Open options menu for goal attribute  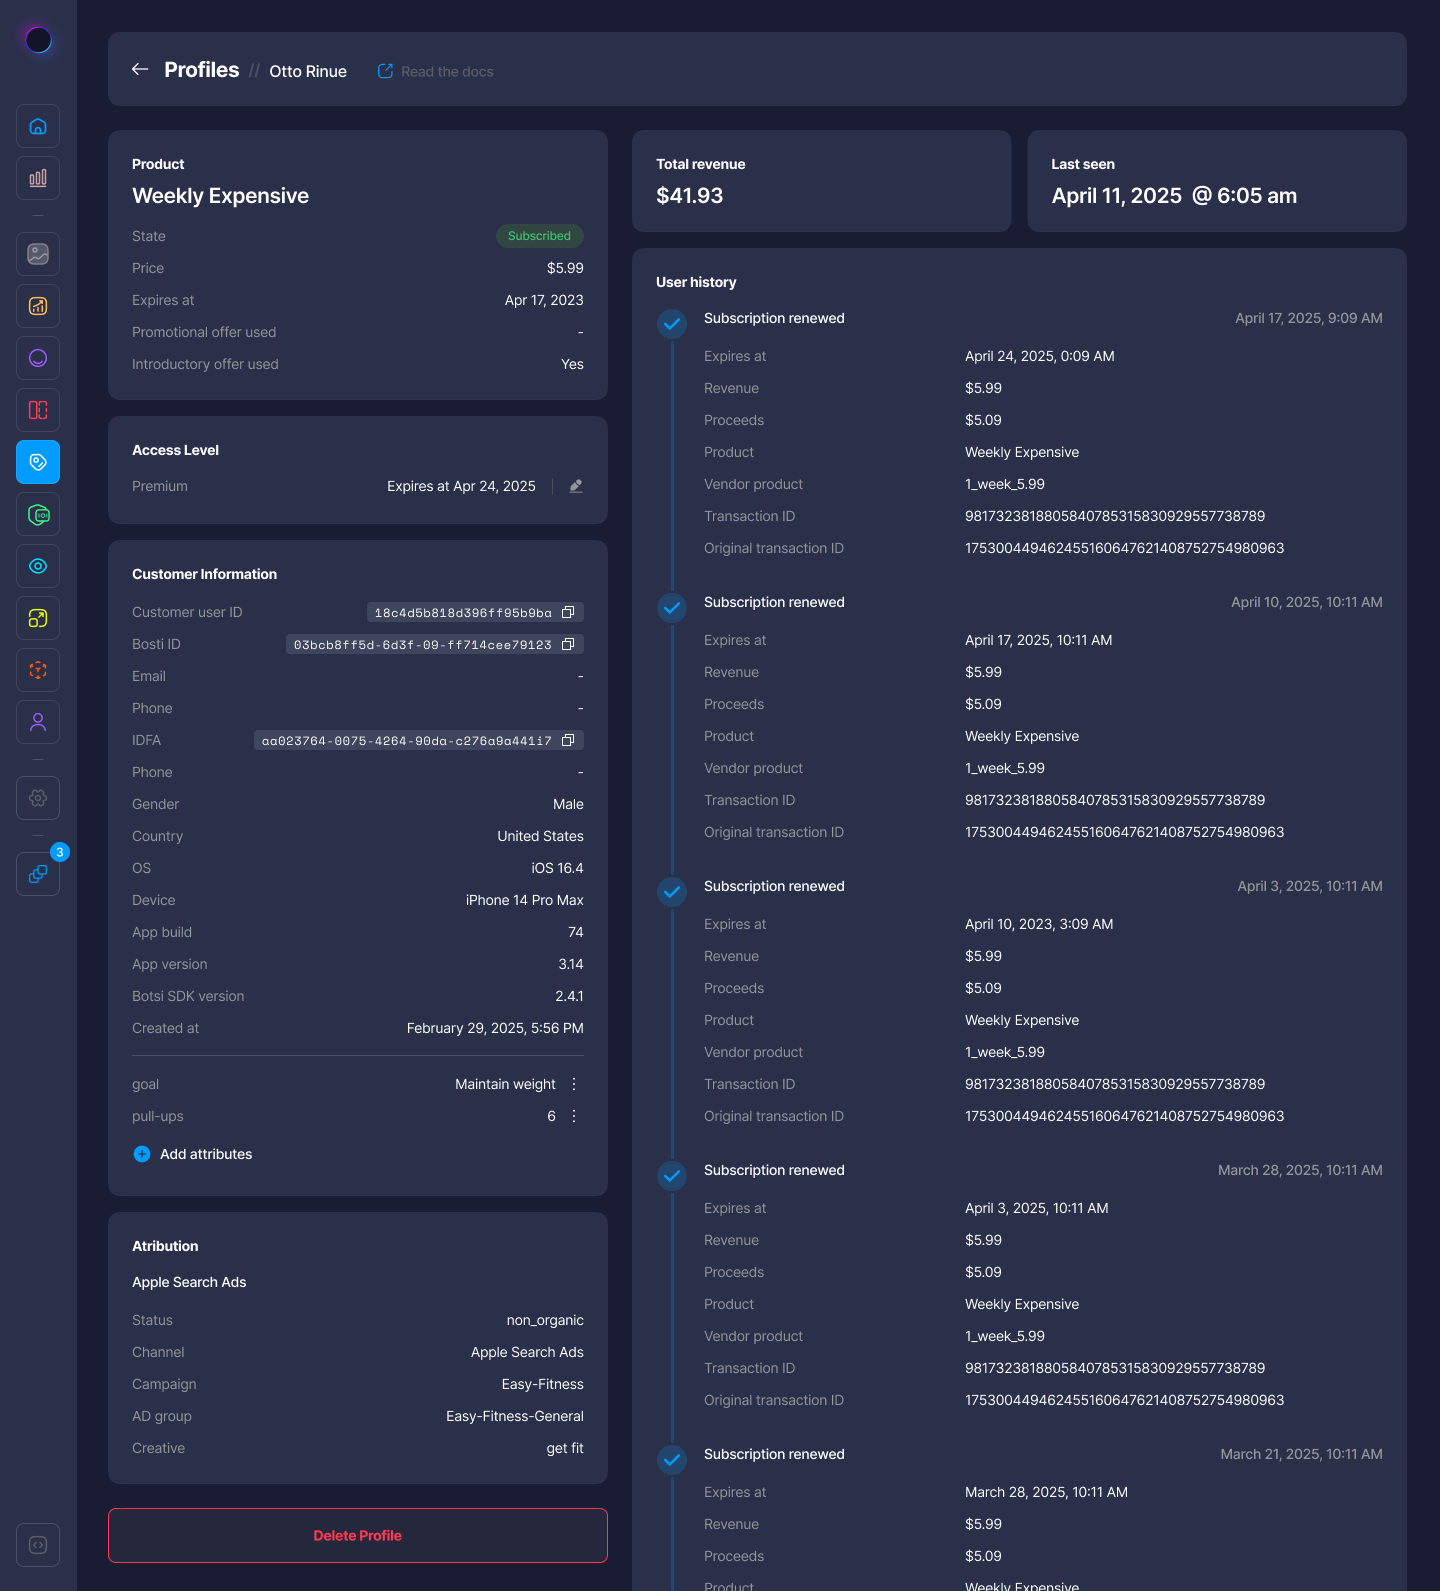coord(574,1084)
